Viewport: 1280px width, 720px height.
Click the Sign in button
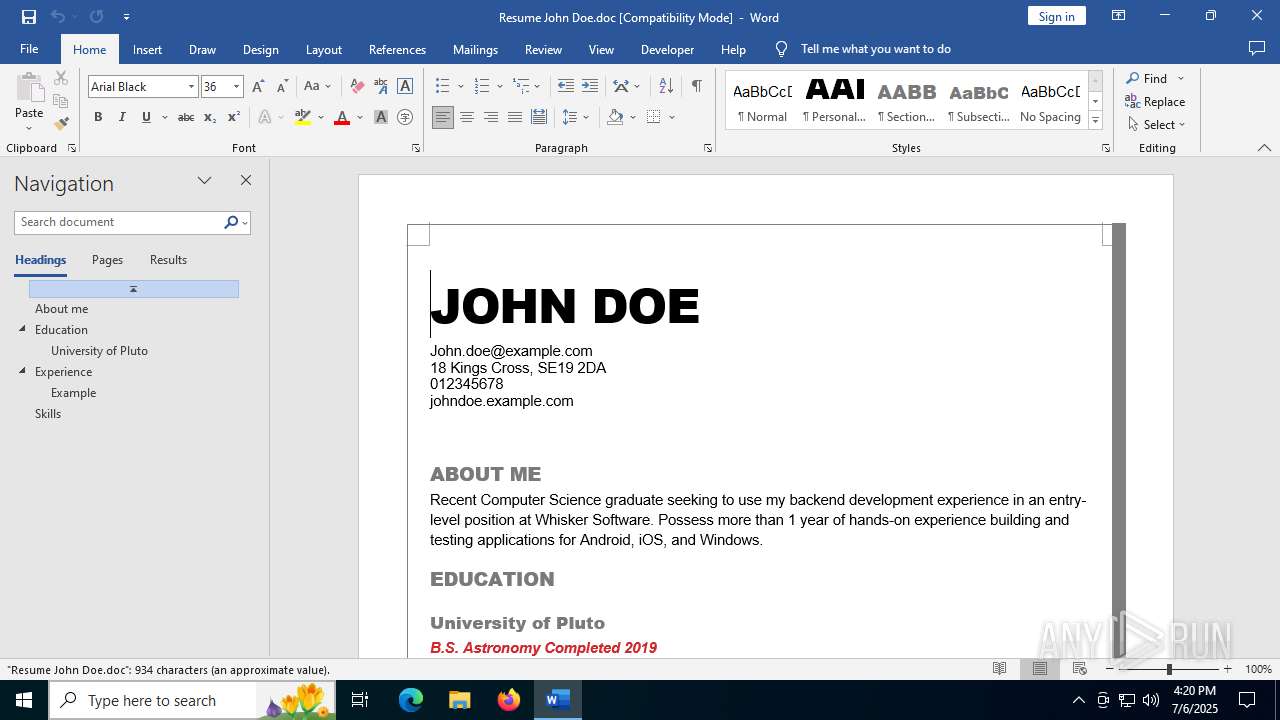1056,16
